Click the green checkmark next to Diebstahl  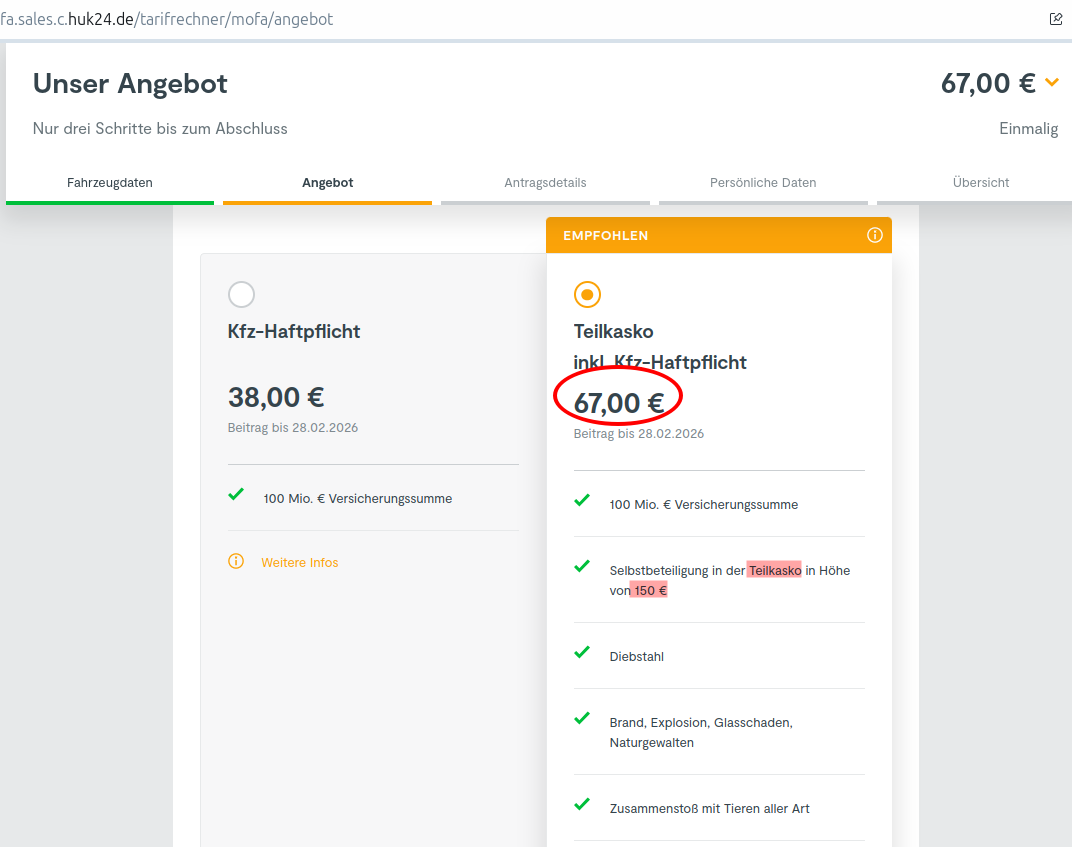[582, 652]
